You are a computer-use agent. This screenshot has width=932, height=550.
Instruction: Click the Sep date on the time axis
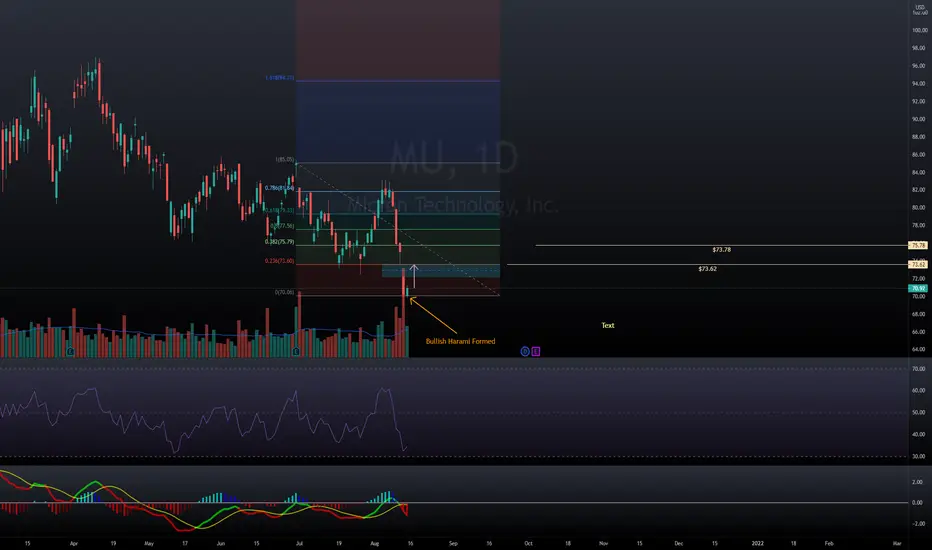click(453, 543)
